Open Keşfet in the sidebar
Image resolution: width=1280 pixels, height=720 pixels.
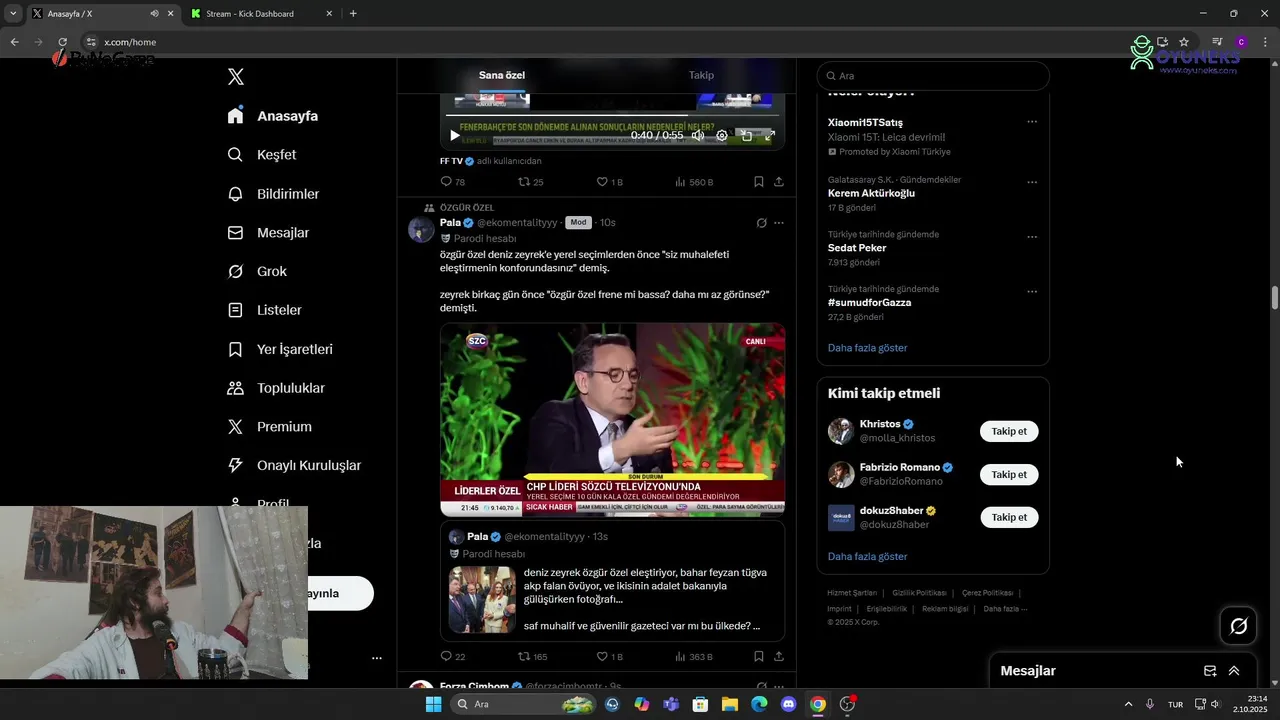262,155
